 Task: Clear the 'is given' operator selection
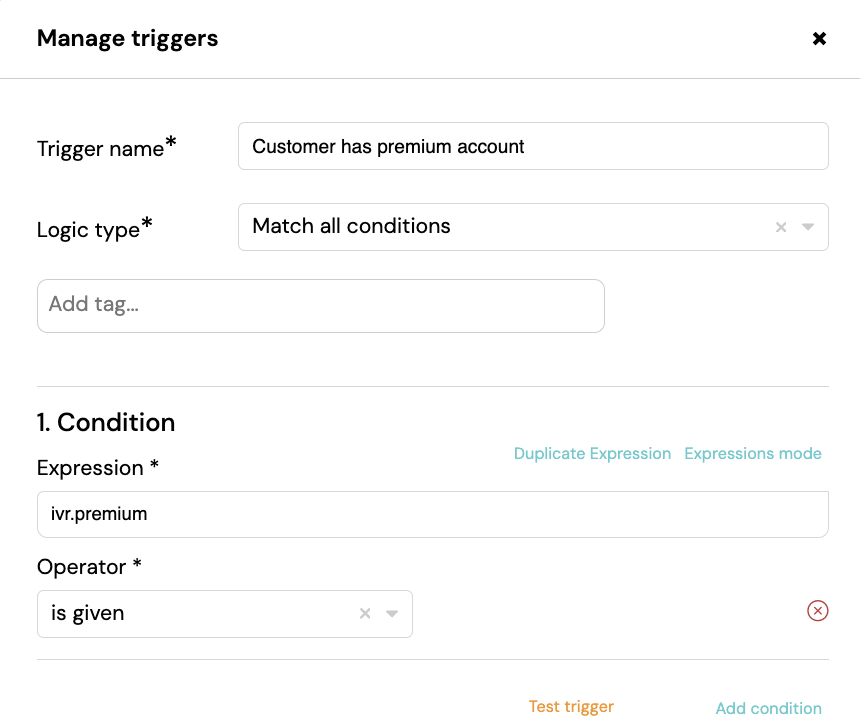coord(365,613)
